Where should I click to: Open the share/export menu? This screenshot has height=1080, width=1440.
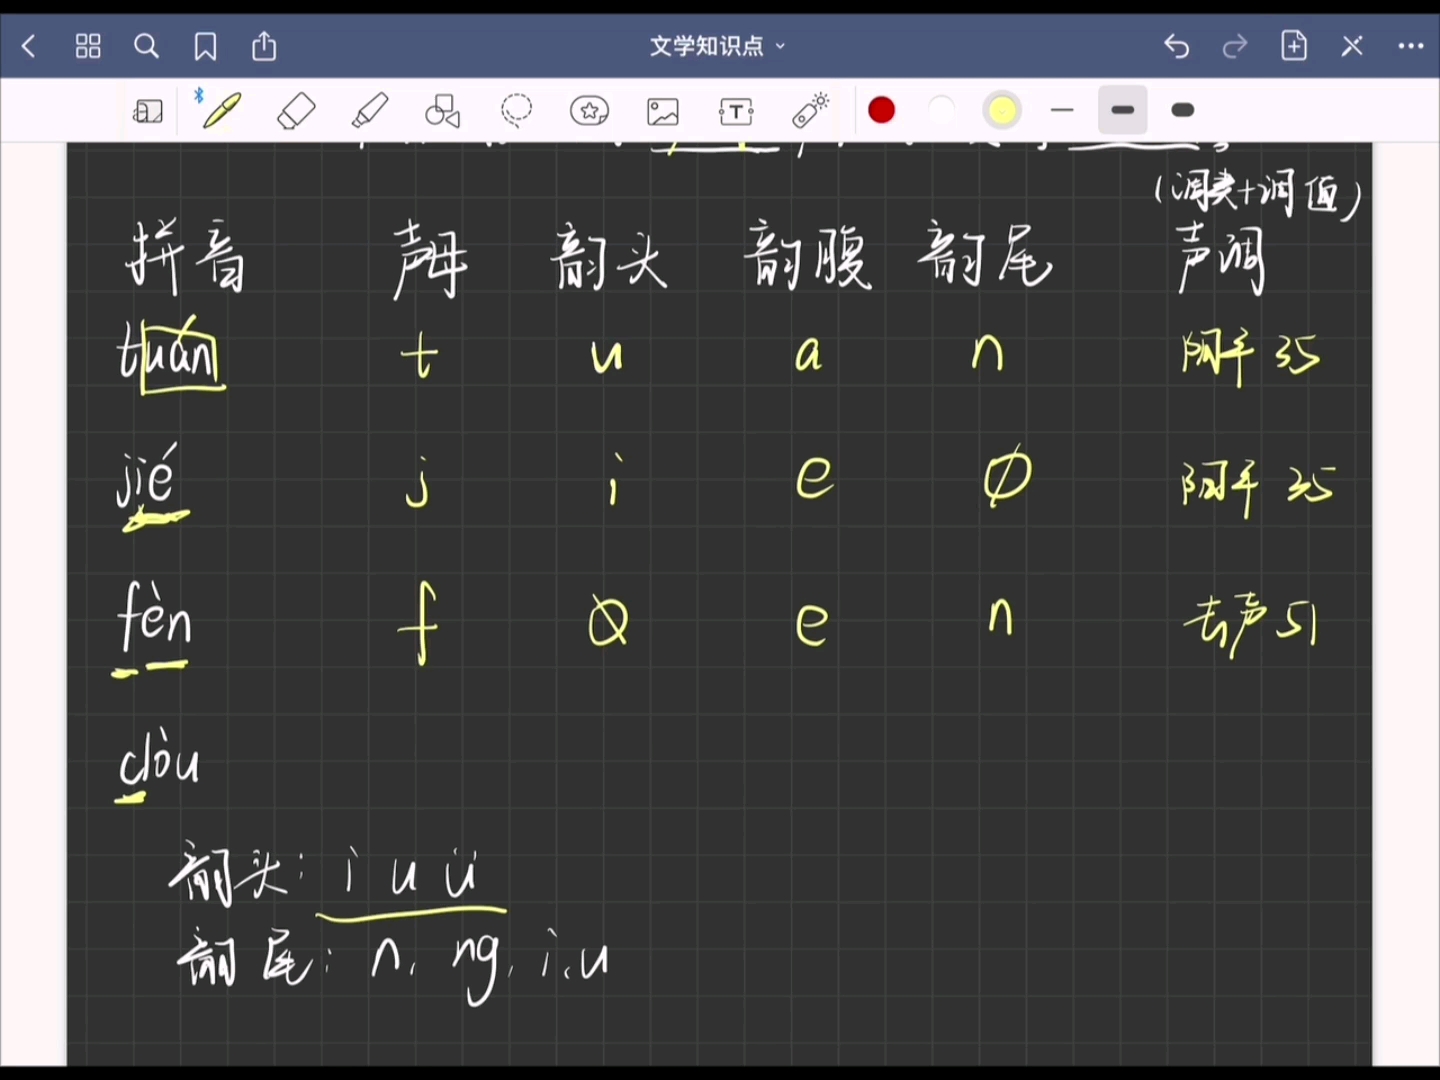click(264, 46)
